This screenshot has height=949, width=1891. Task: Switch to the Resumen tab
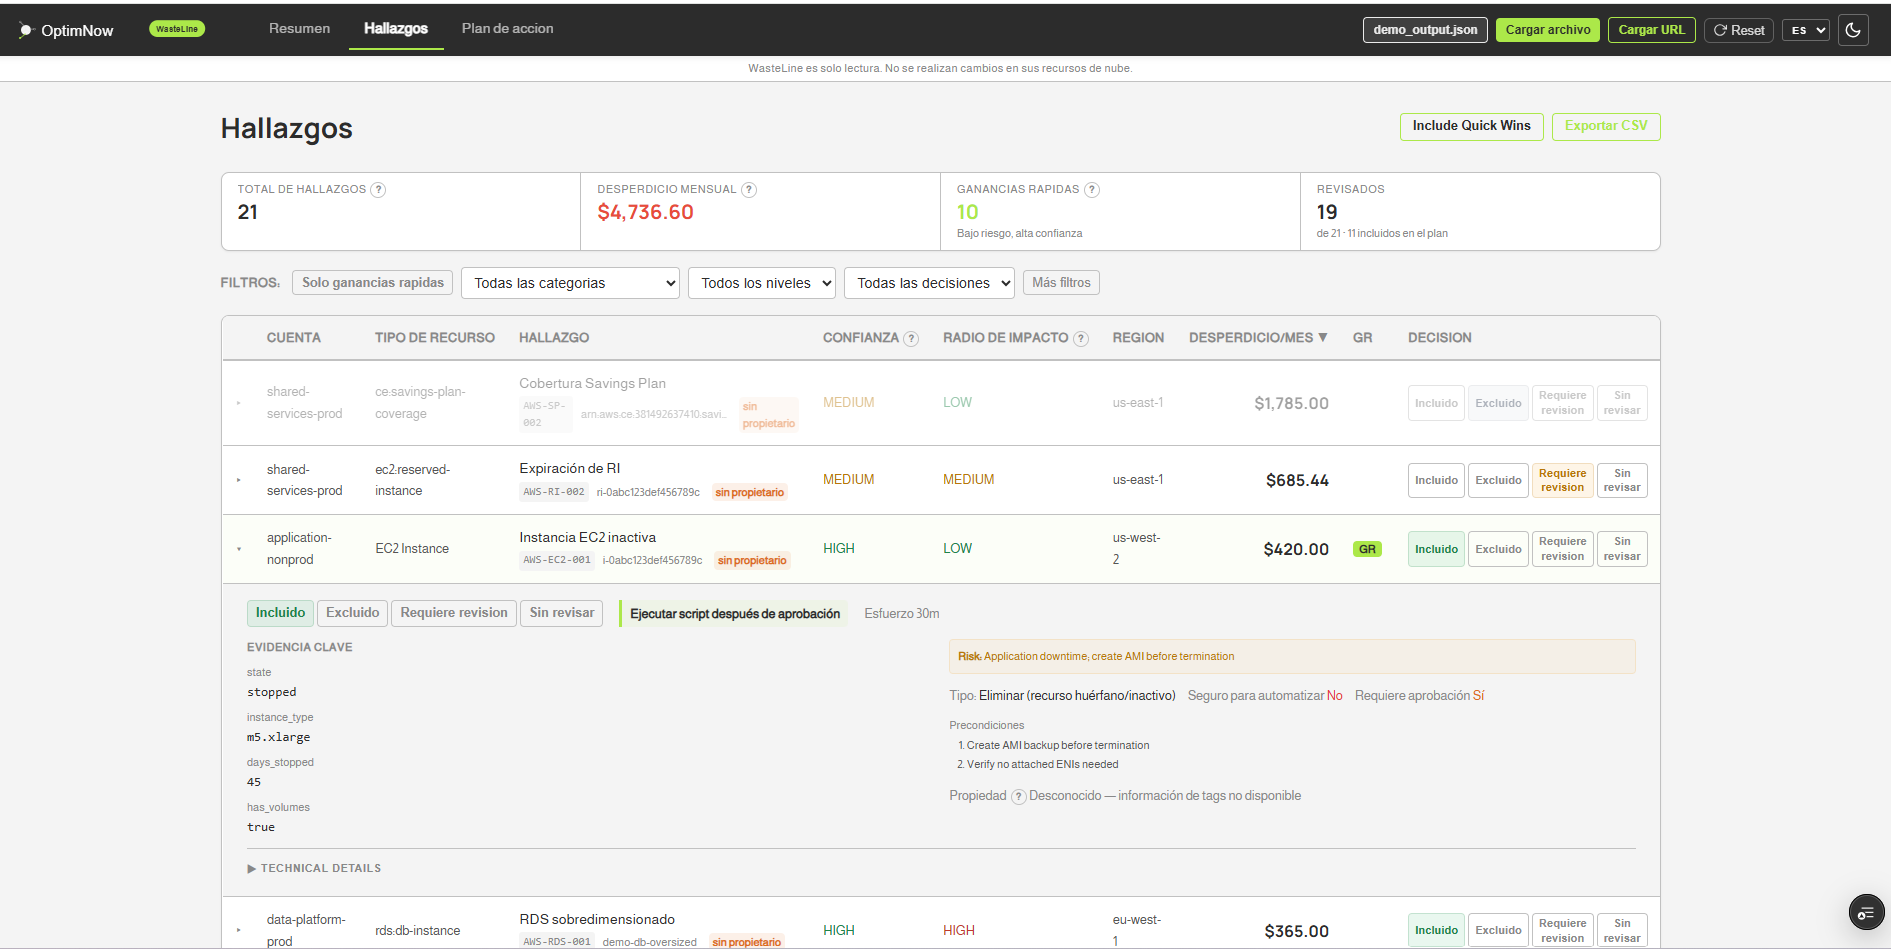point(299,29)
